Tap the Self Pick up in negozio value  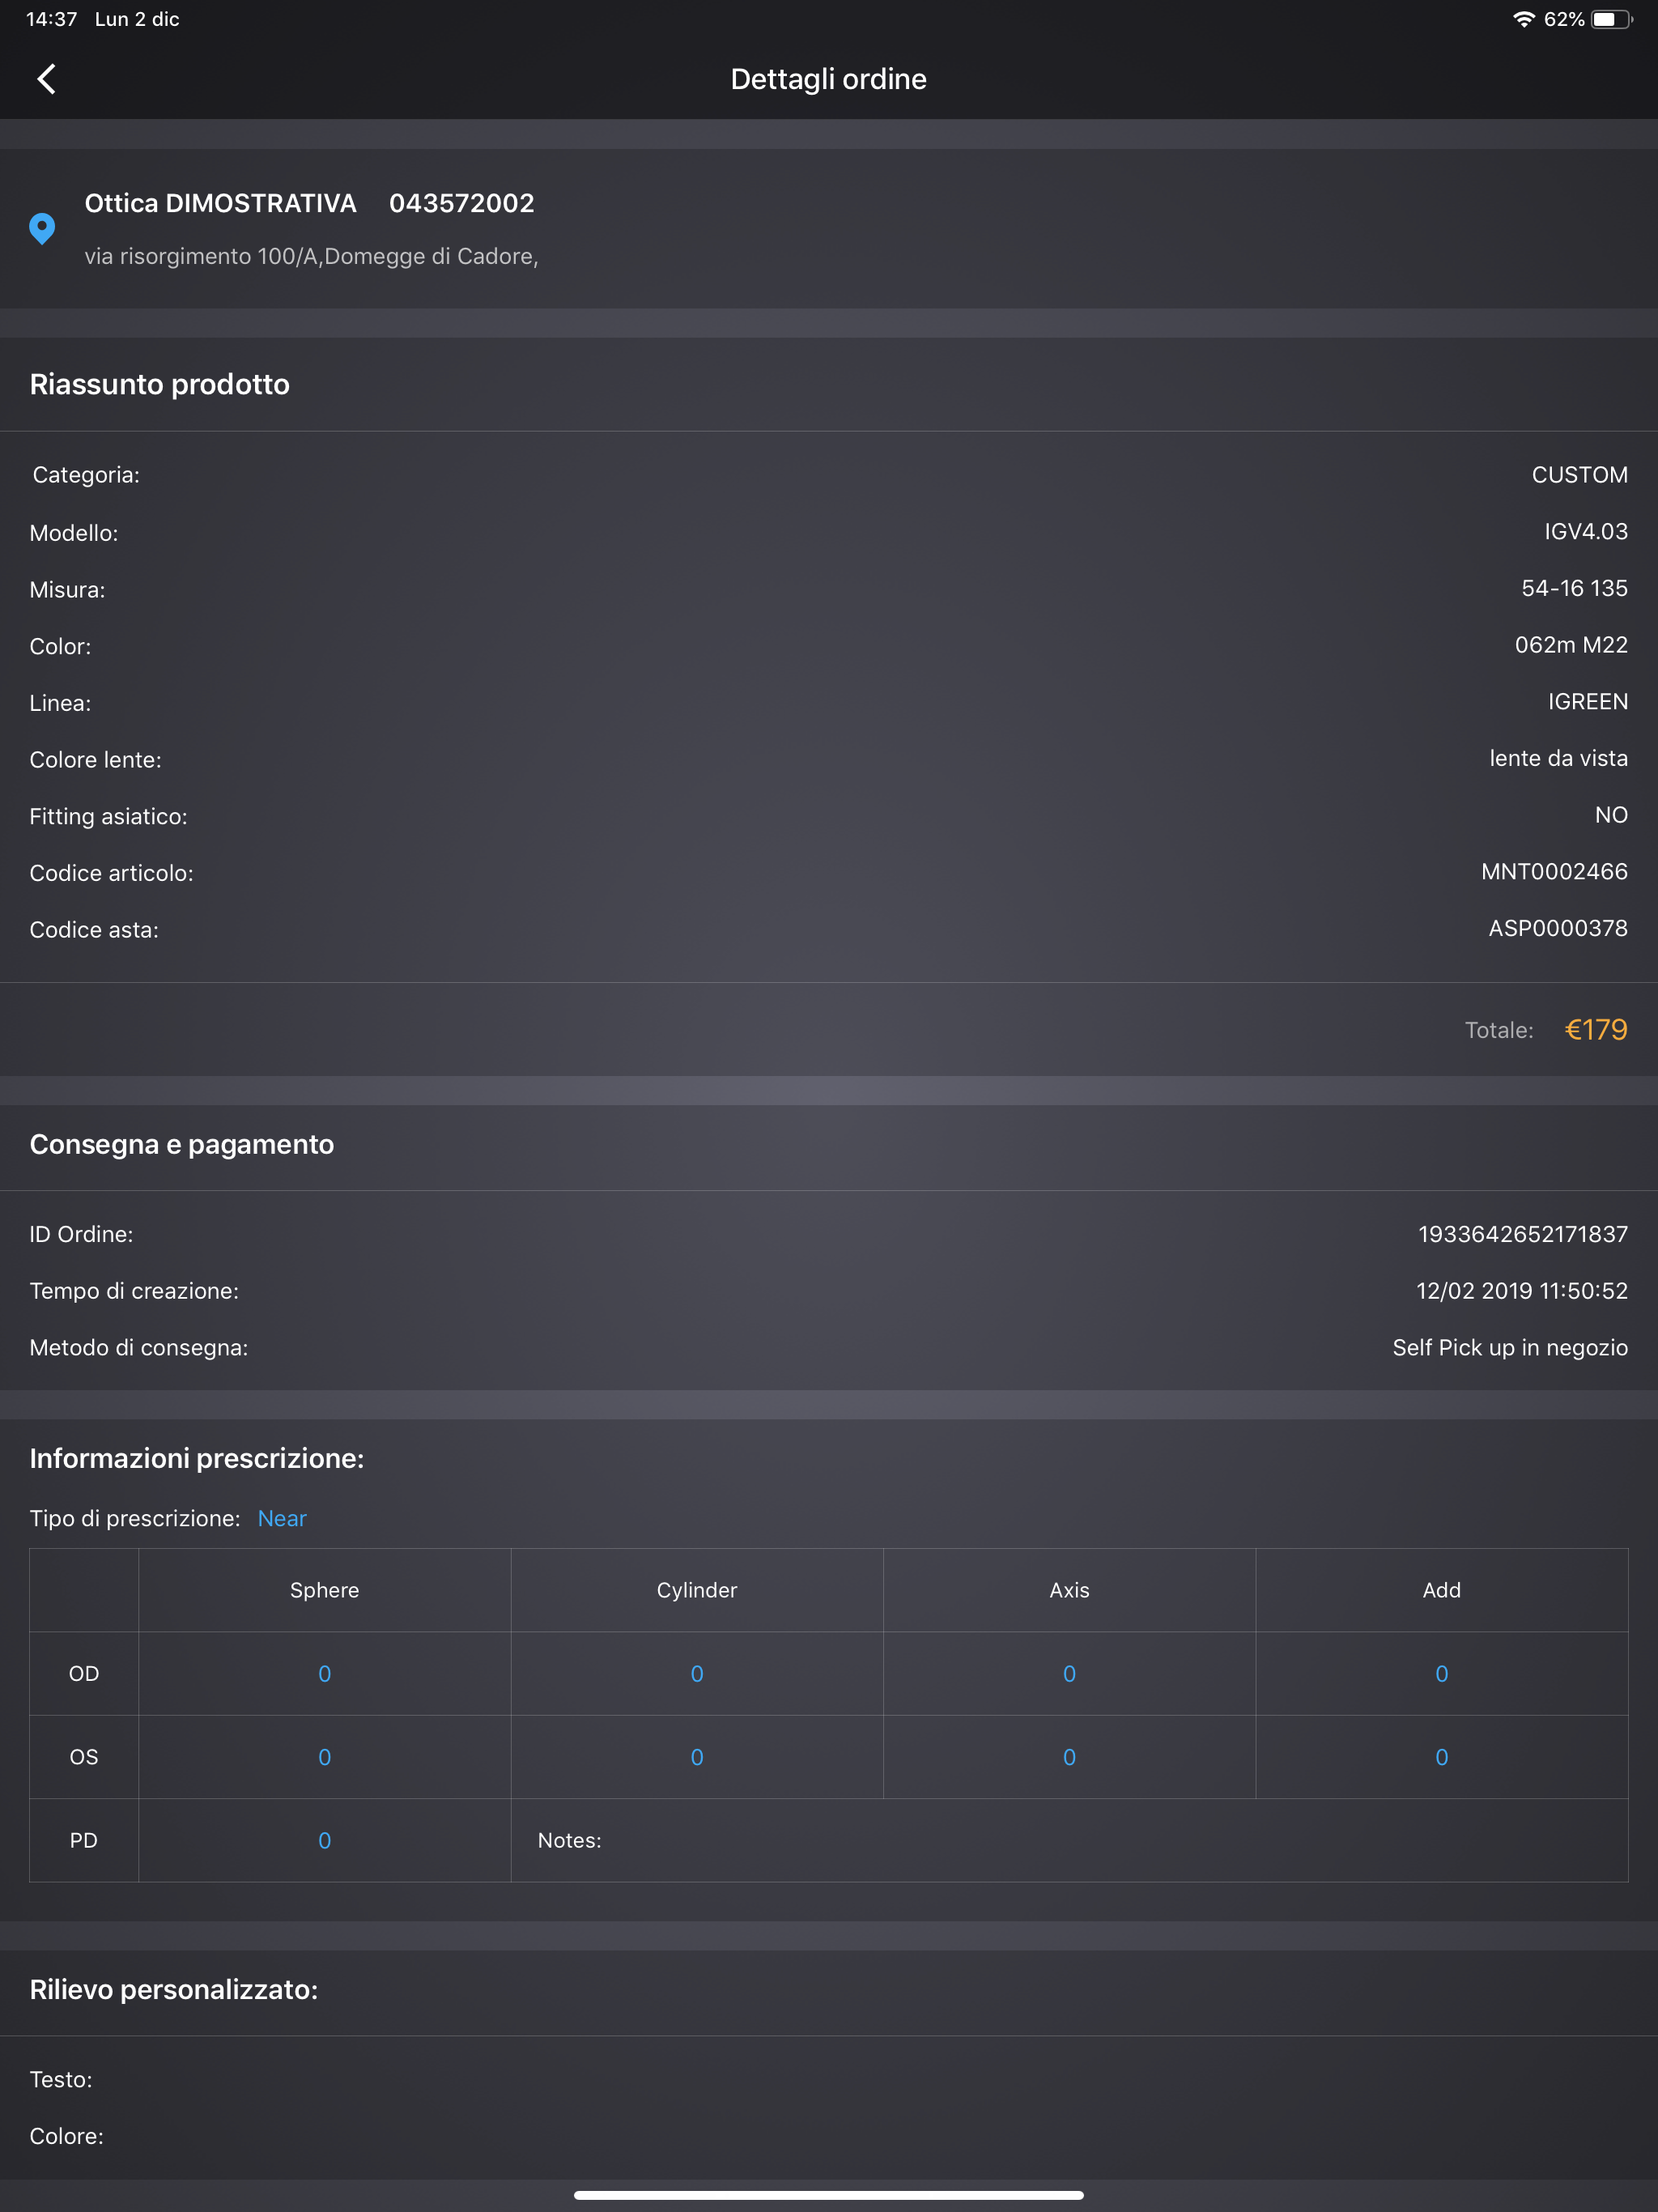1509,1347
